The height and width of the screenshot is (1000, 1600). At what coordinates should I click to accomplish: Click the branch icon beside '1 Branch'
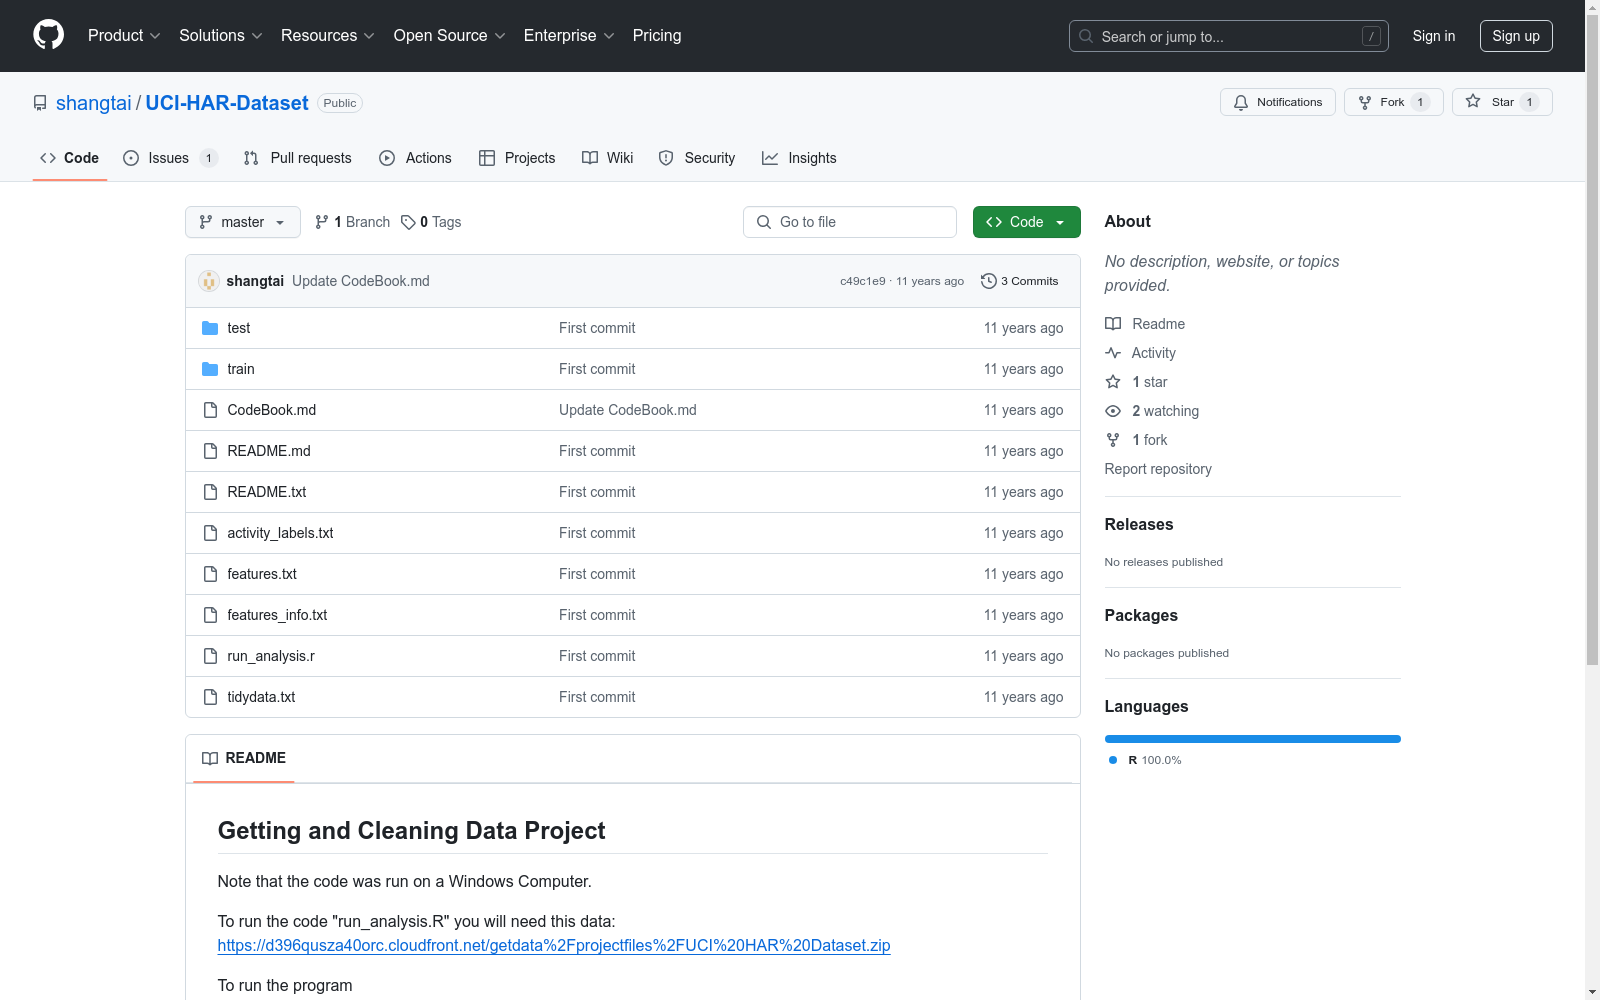point(322,222)
